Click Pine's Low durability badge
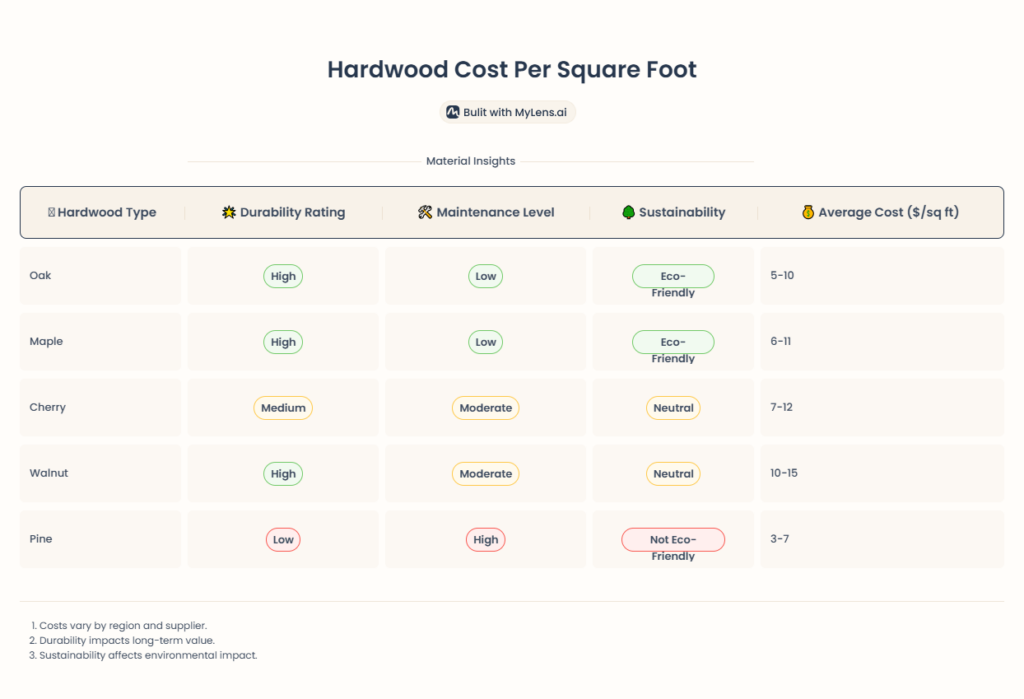The width and height of the screenshot is (1024, 699). (283, 540)
